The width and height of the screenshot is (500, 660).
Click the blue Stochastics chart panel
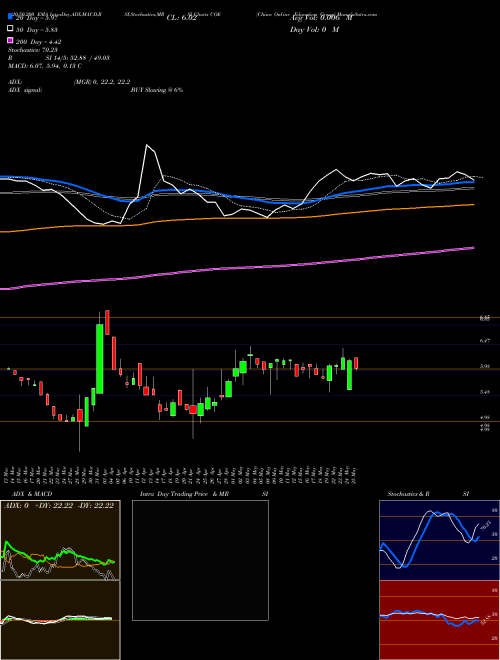439,540
